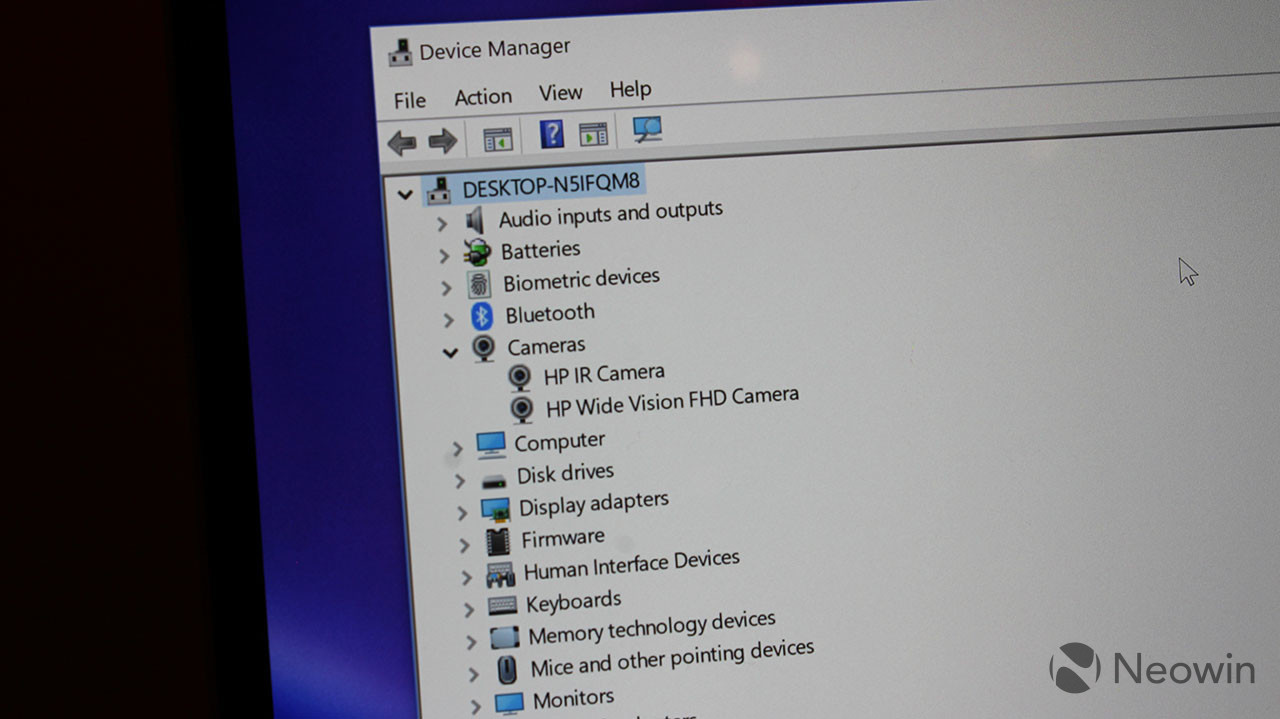
Task: Expand the Bluetooth category
Action: tap(449, 321)
